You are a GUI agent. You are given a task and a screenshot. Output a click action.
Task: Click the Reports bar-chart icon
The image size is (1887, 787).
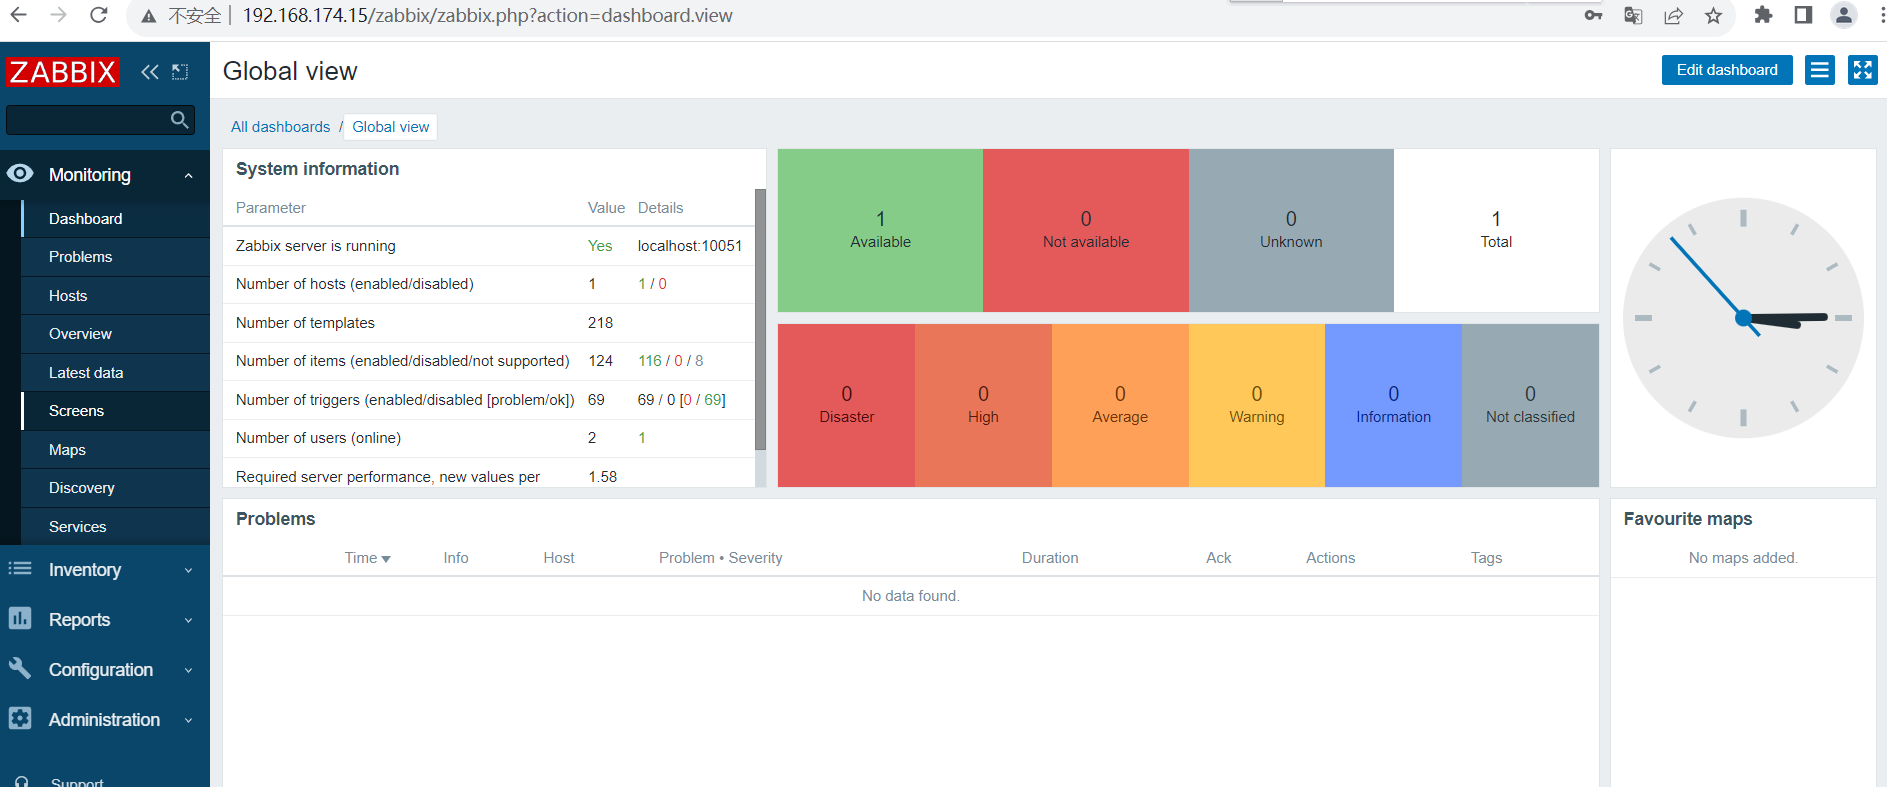coord(20,619)
